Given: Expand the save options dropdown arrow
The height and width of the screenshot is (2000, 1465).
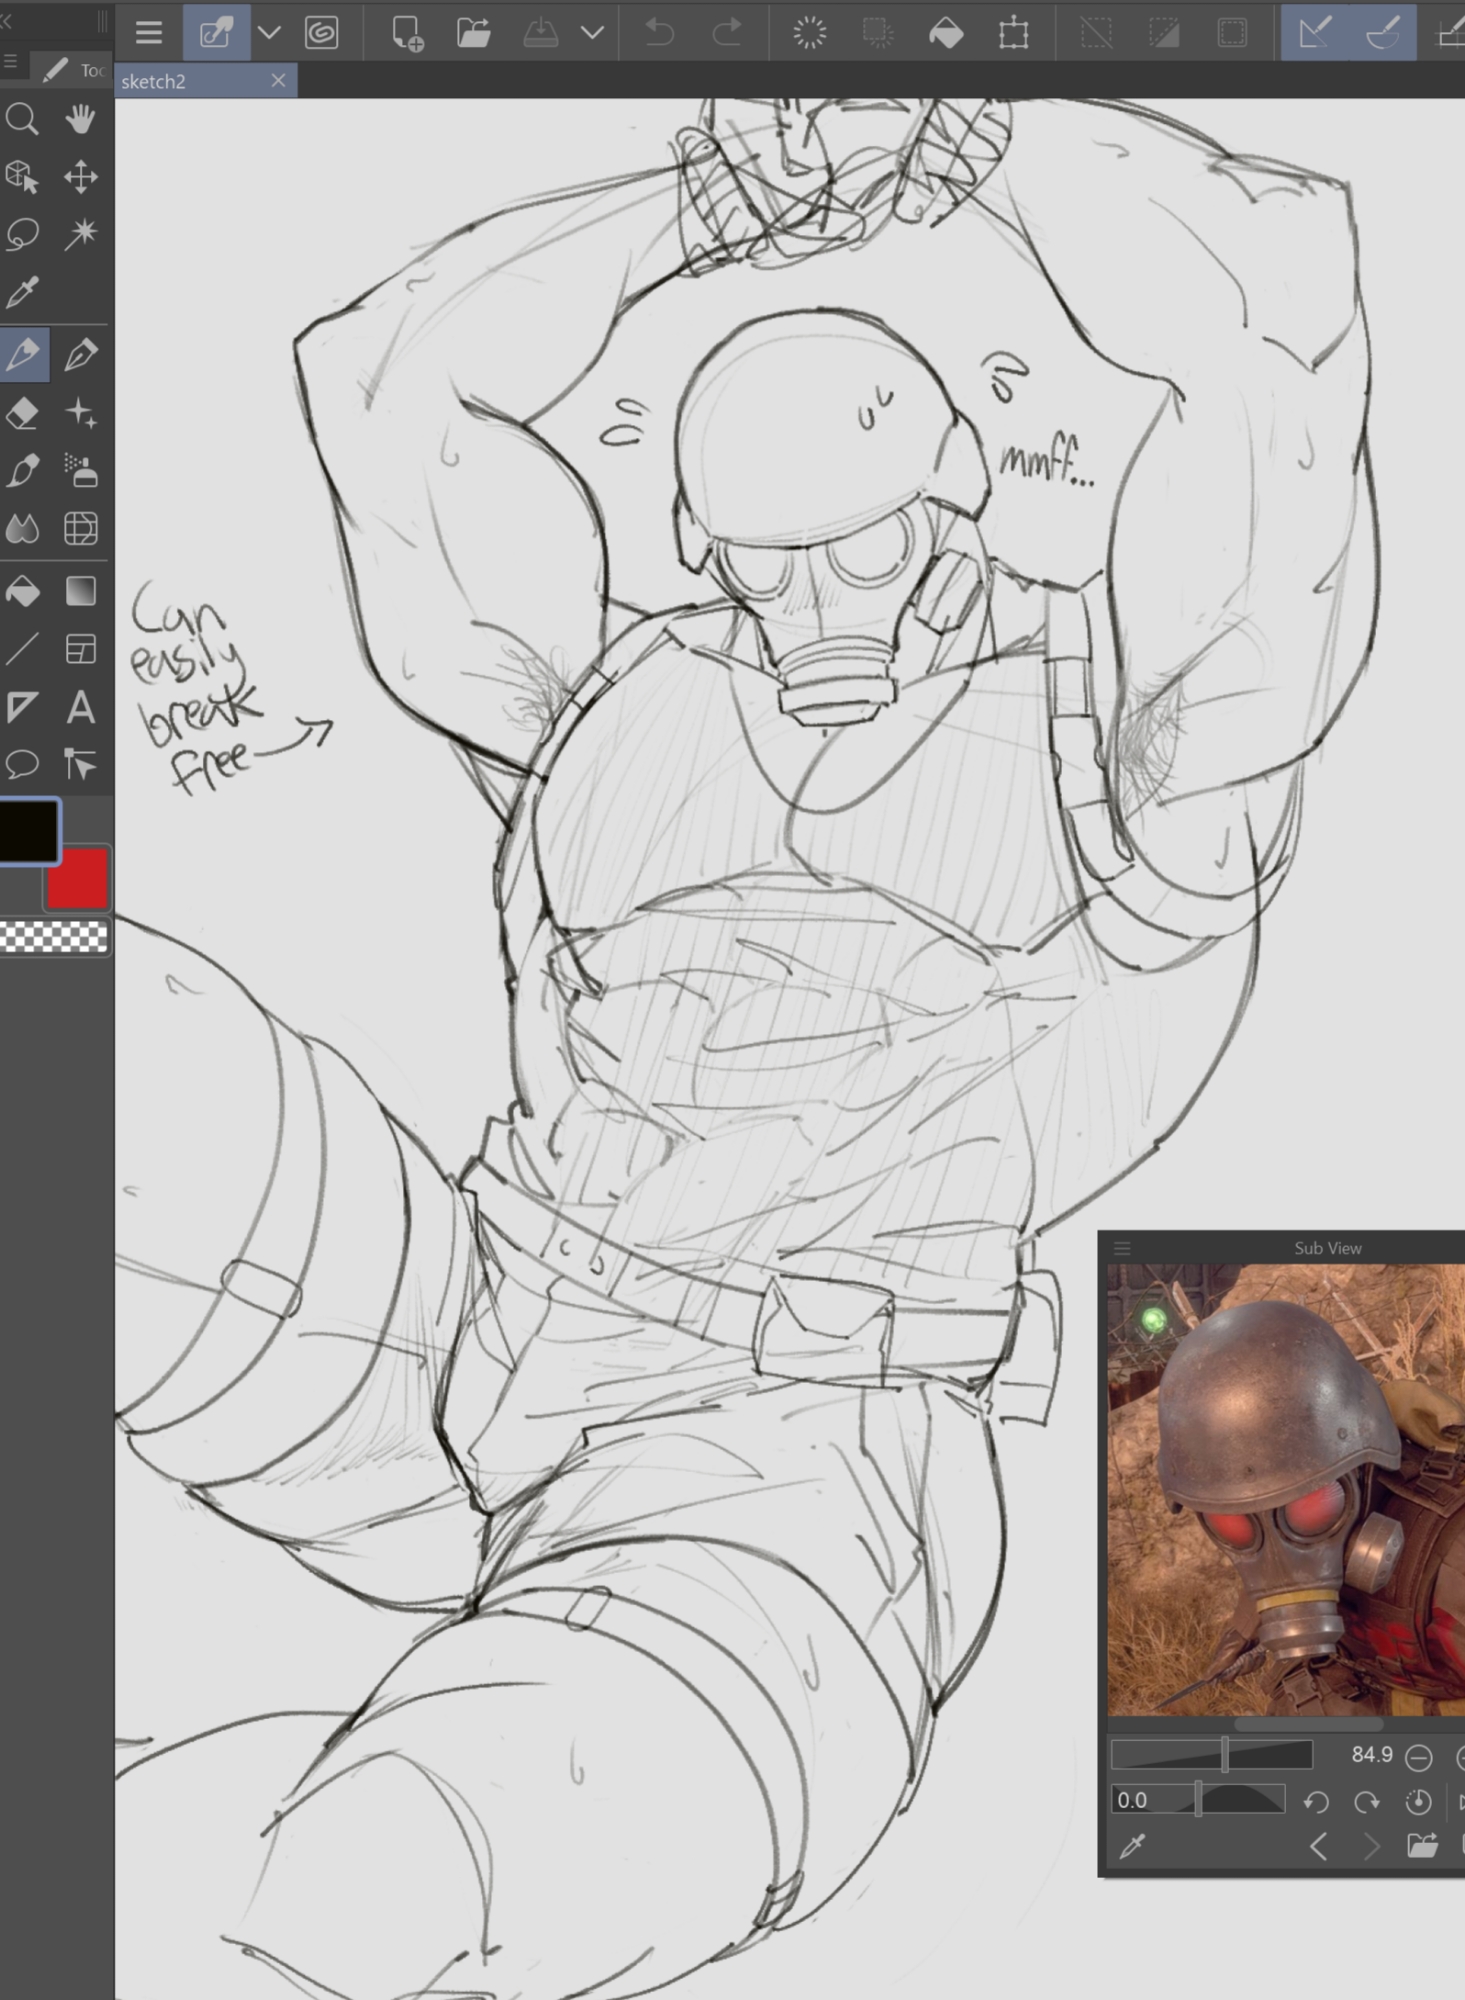Looking at the screenshot, I should (592, 33).
